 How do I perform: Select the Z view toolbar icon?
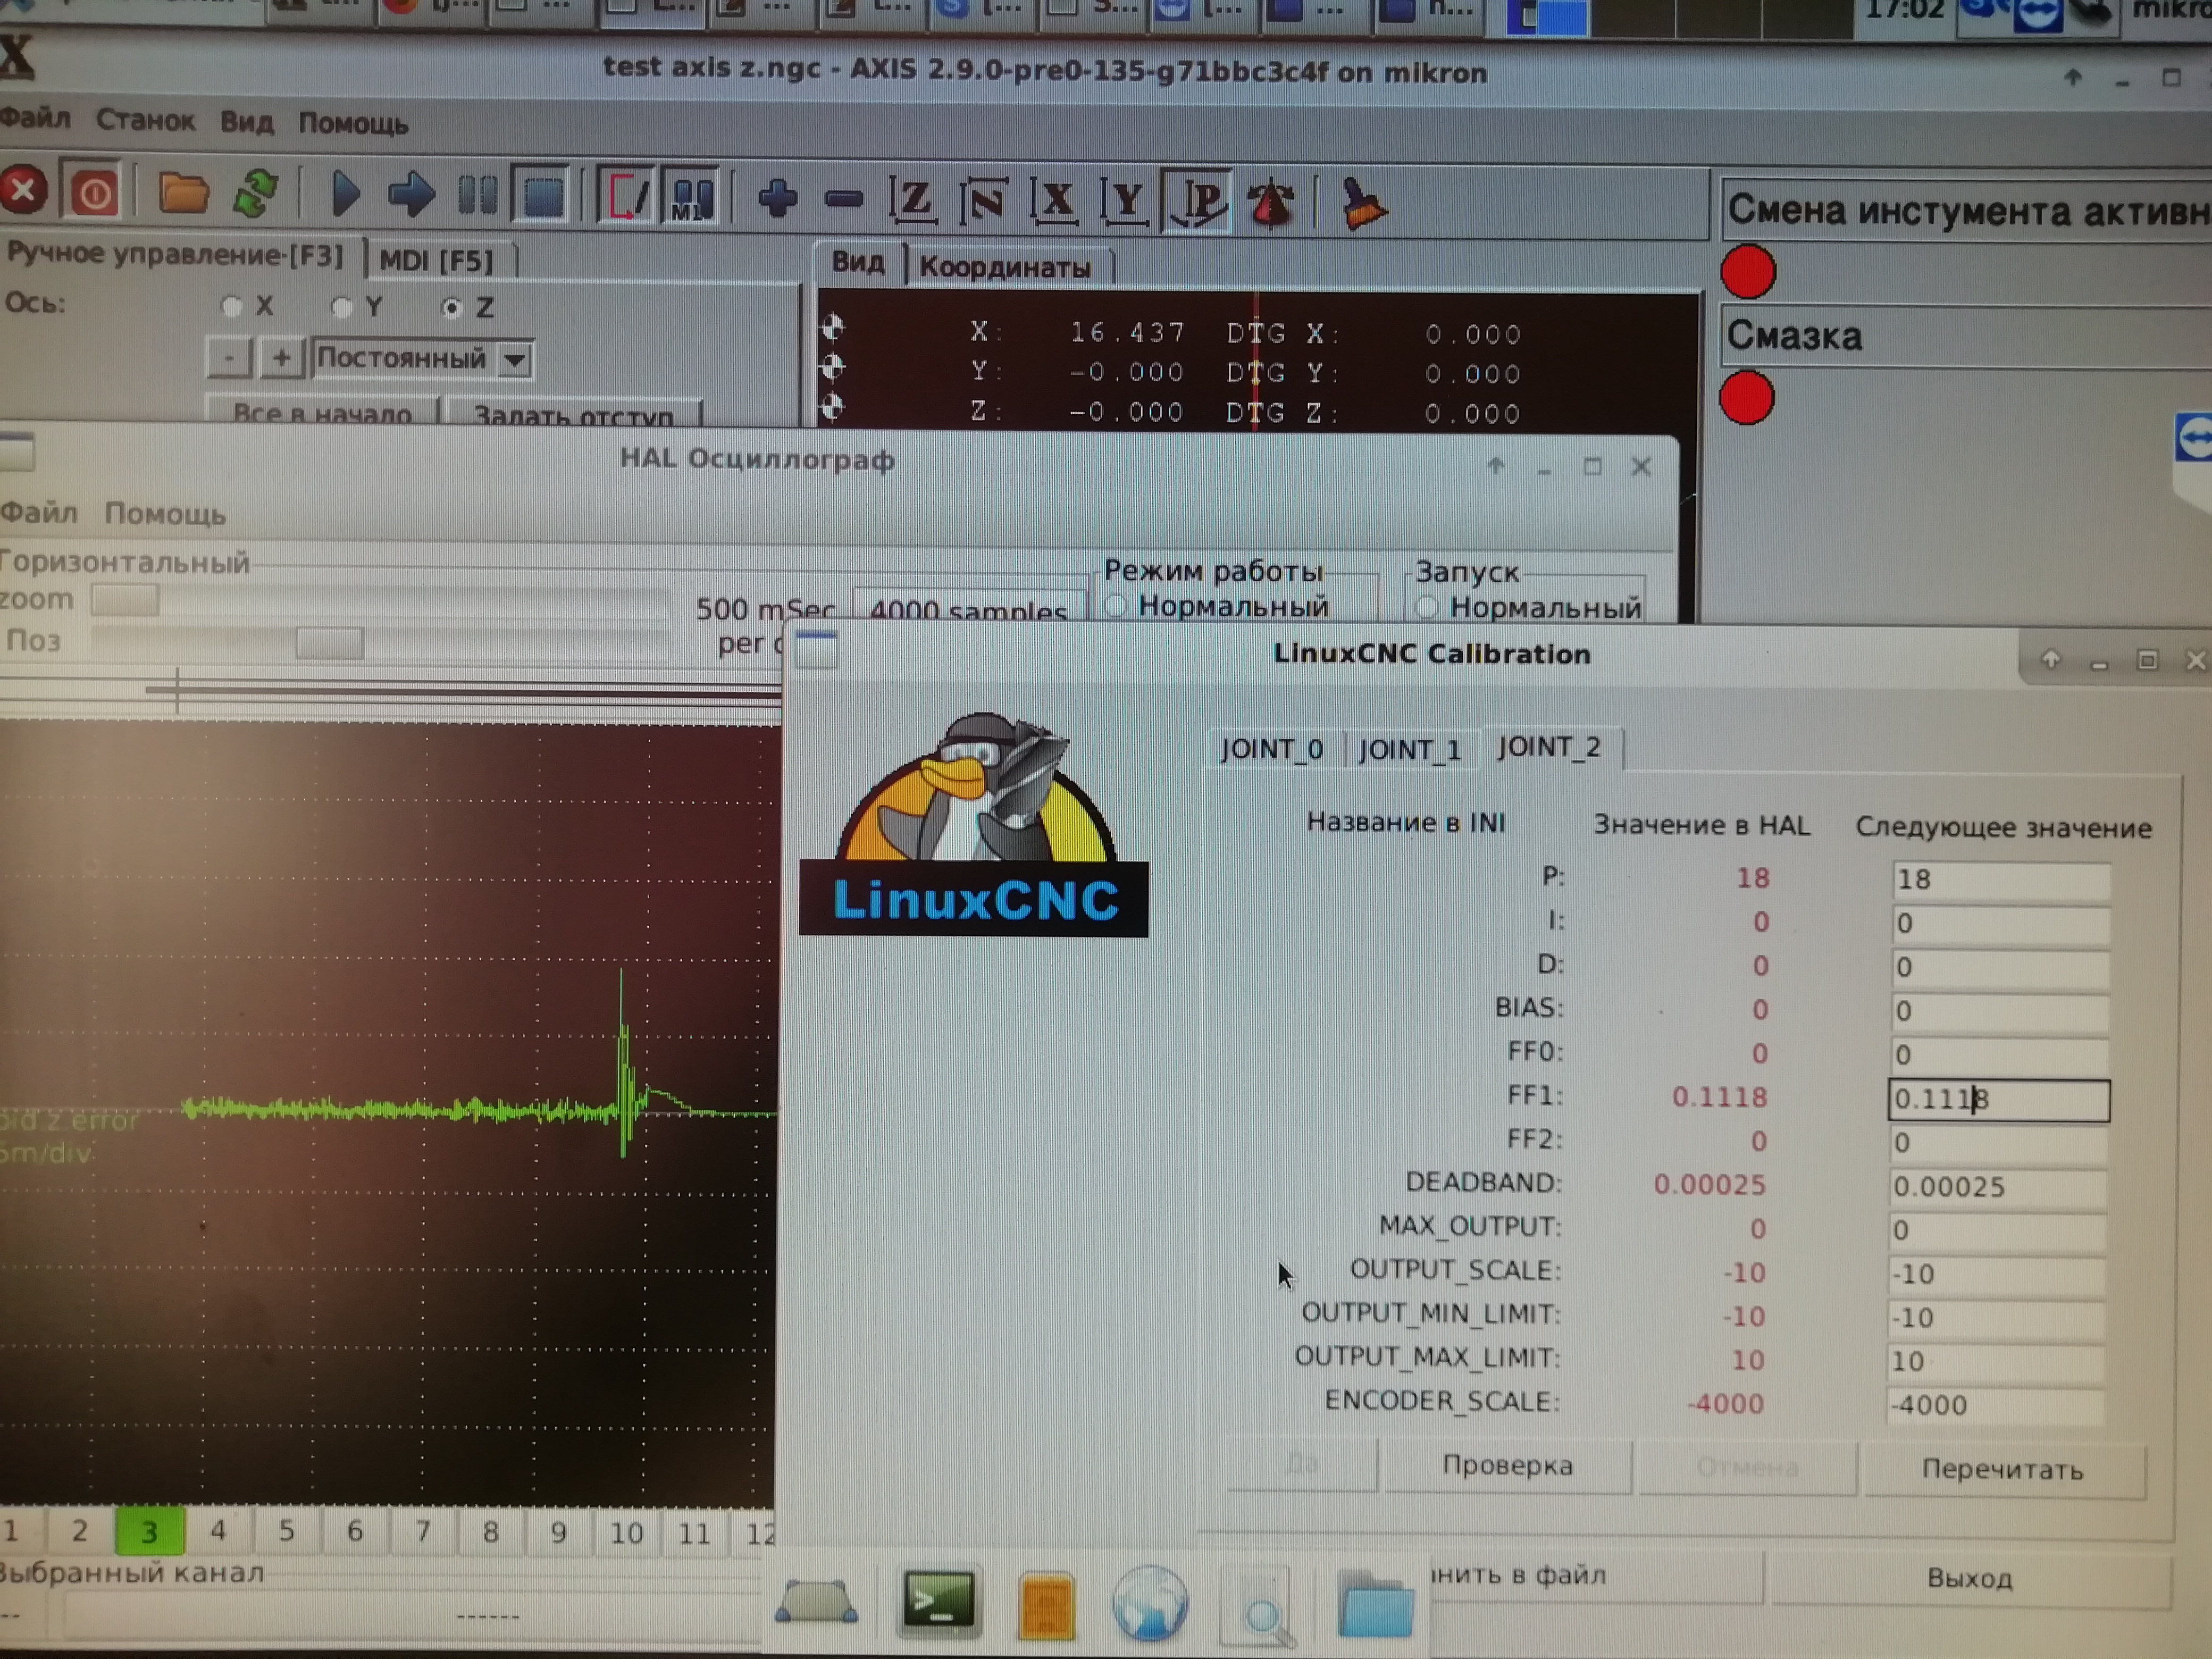point(912,199)
